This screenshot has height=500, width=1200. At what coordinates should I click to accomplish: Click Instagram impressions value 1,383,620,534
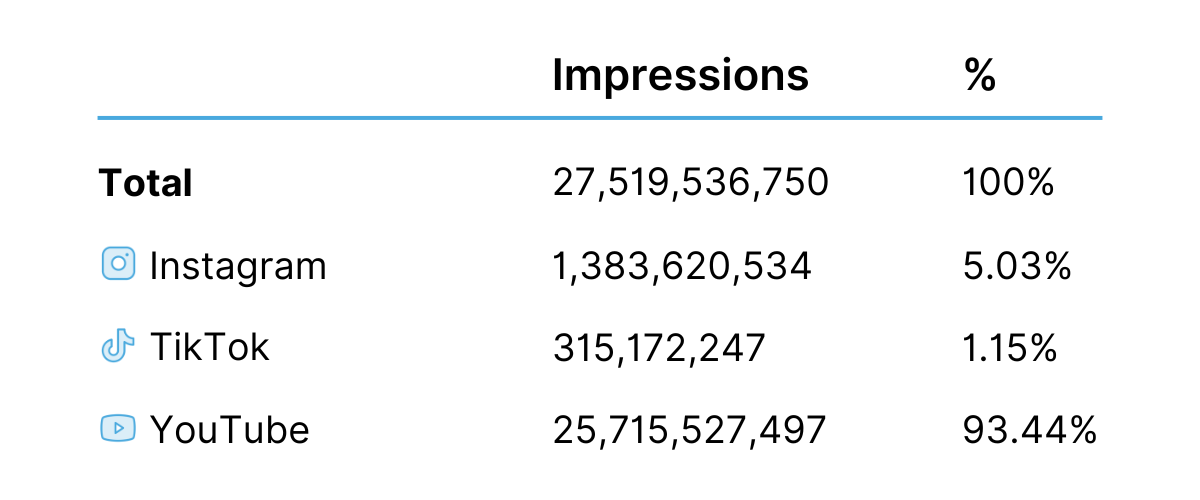click(x=682, y=266)
